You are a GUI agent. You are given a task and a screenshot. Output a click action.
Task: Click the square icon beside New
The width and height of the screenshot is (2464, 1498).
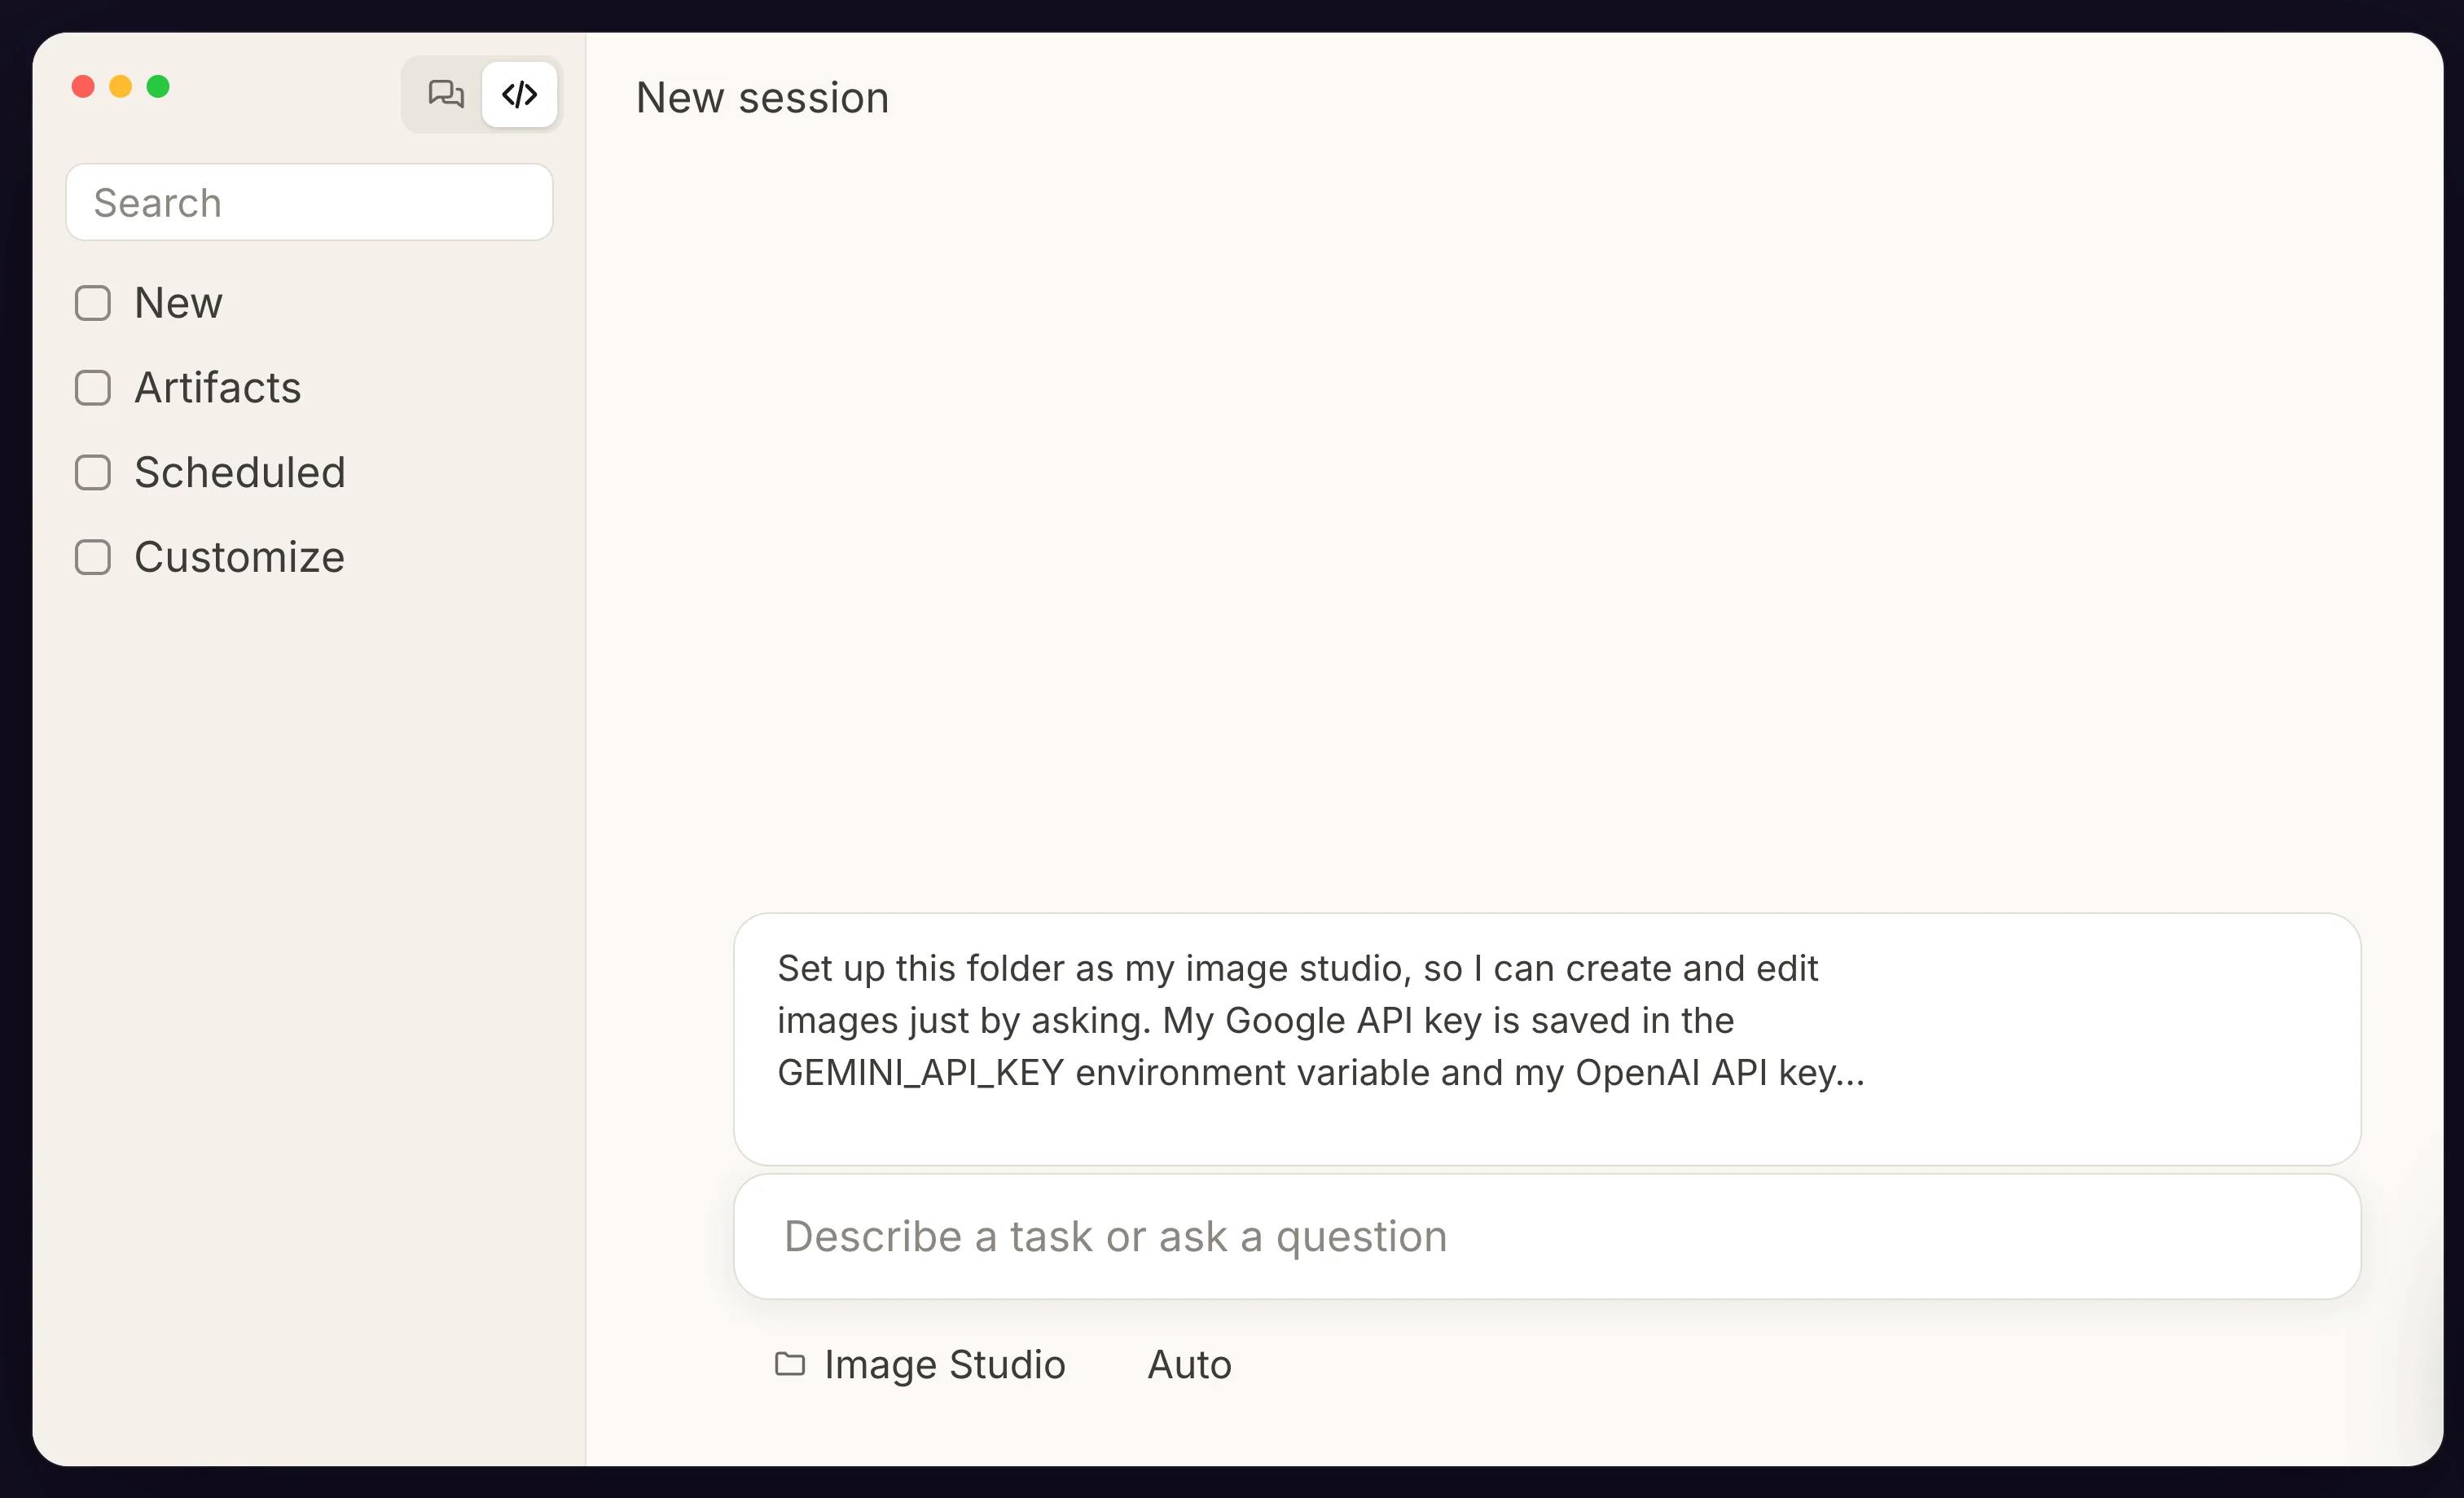point(93,303)
